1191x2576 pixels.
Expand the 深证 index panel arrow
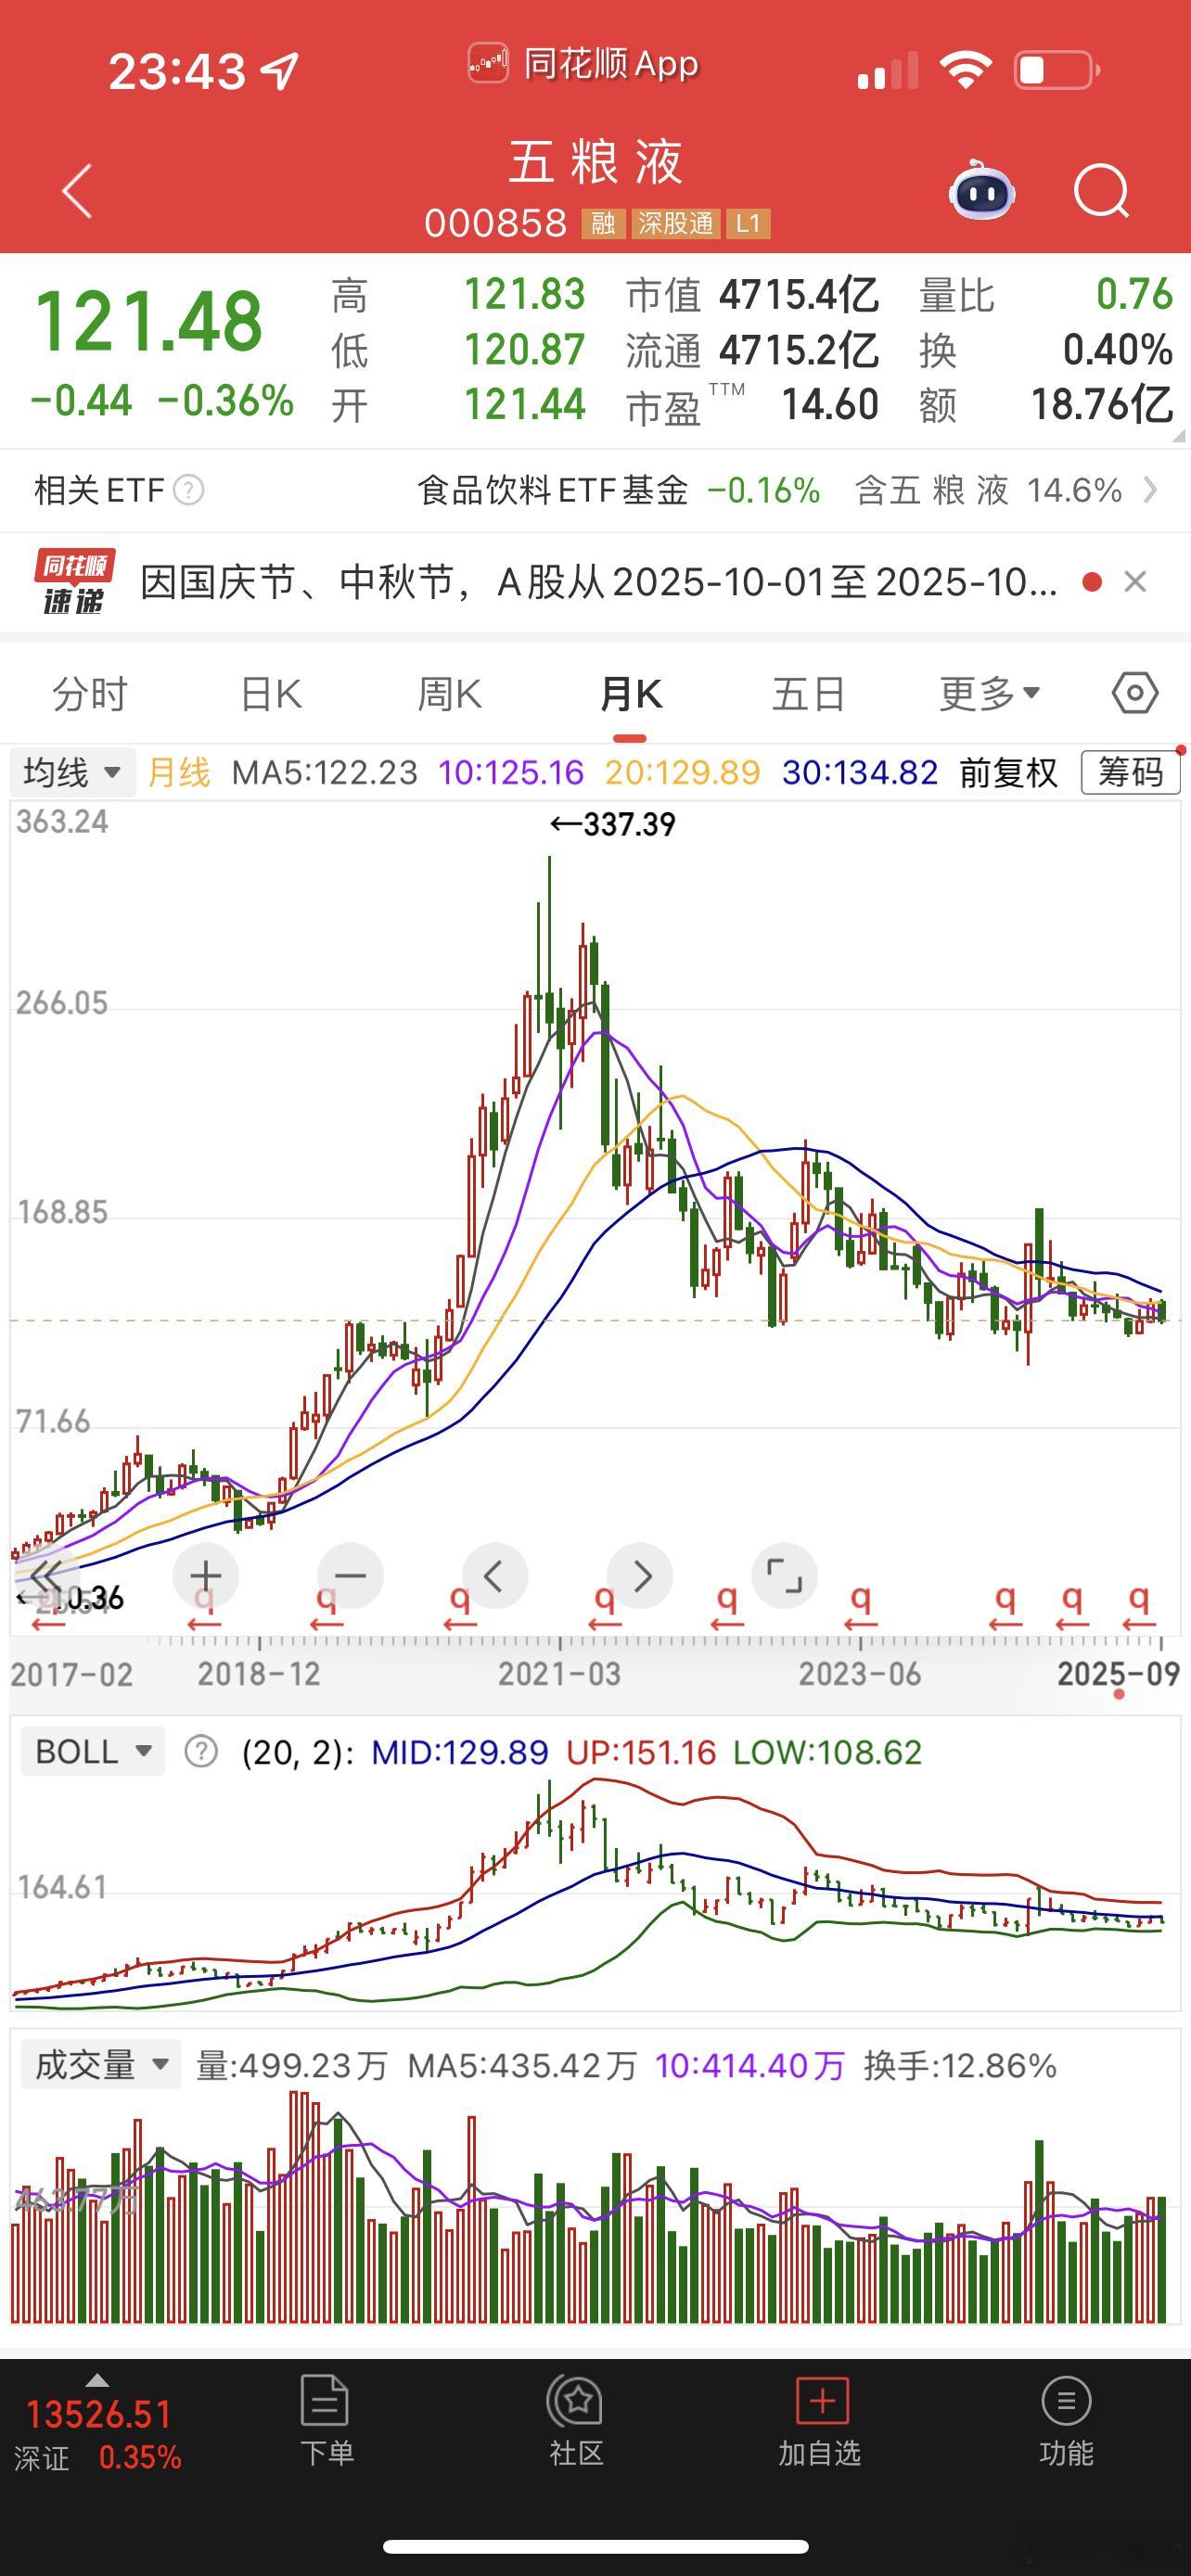(x=97, y=2379)
